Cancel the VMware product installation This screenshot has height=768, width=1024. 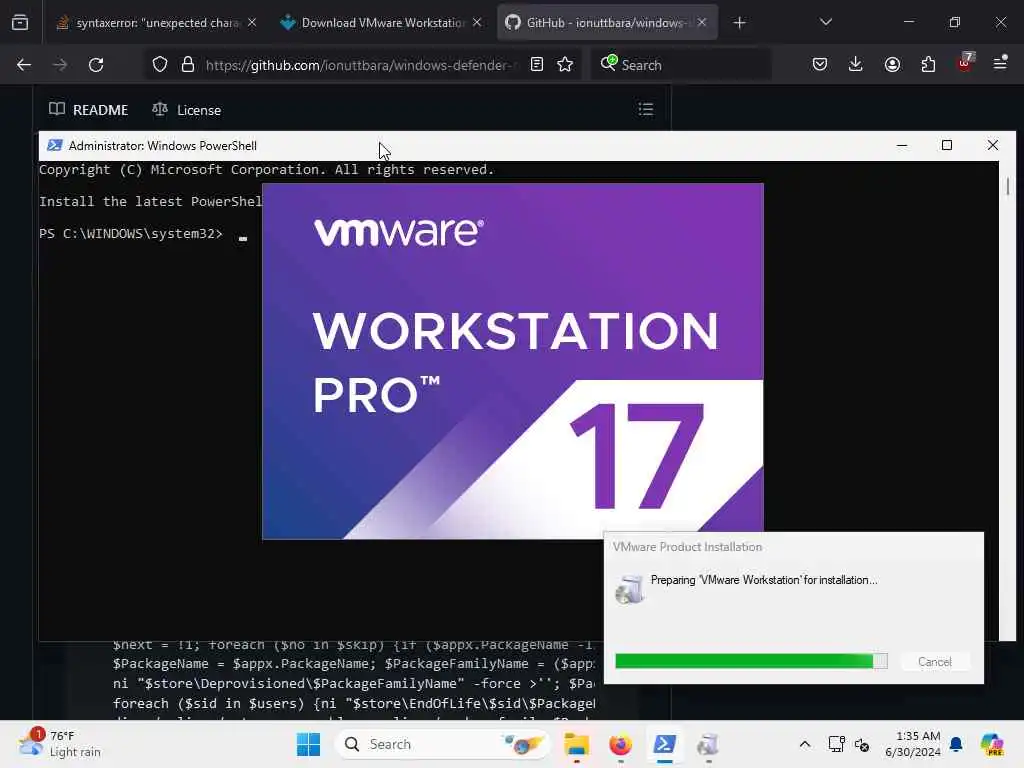coord(935,662)
